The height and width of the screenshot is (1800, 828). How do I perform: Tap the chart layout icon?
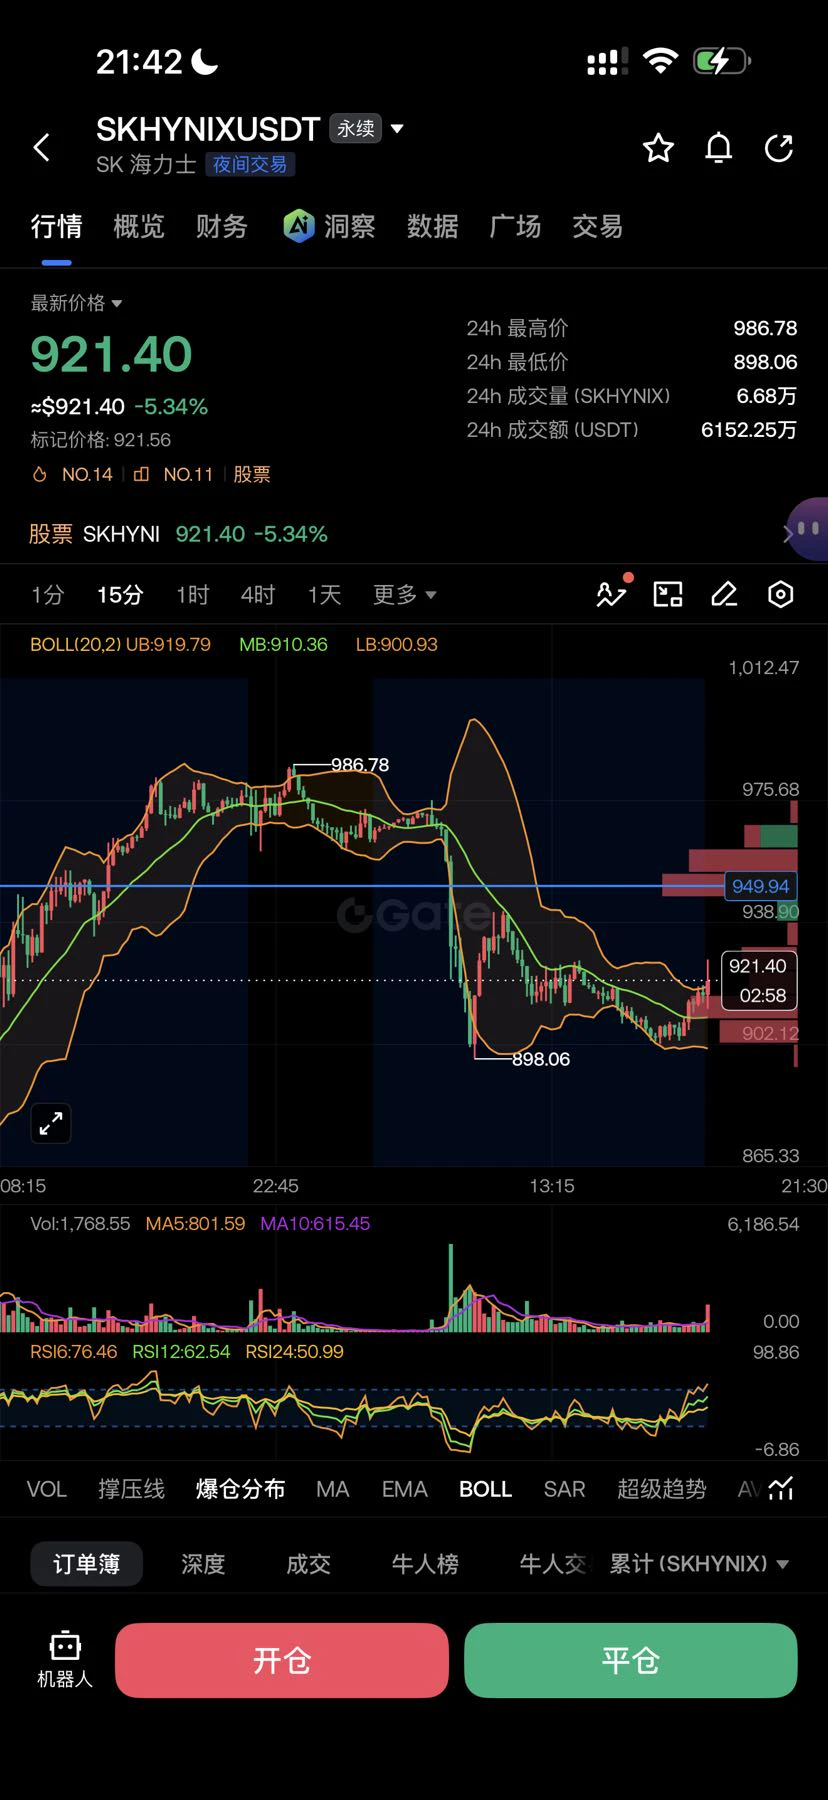tap(668, 594)
